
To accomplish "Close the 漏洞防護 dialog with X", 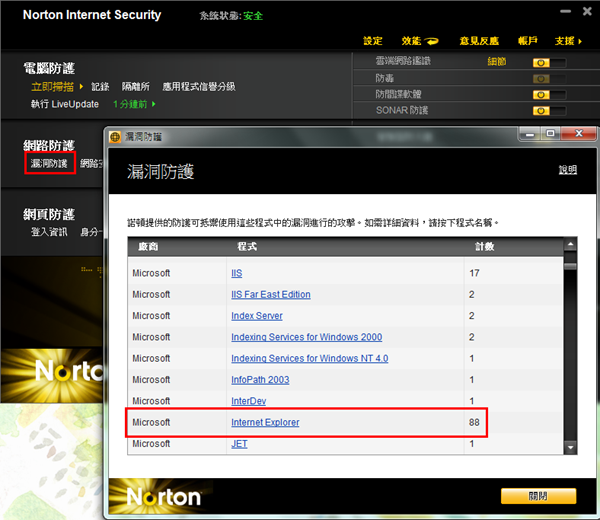I will click(x=579, y=133).
